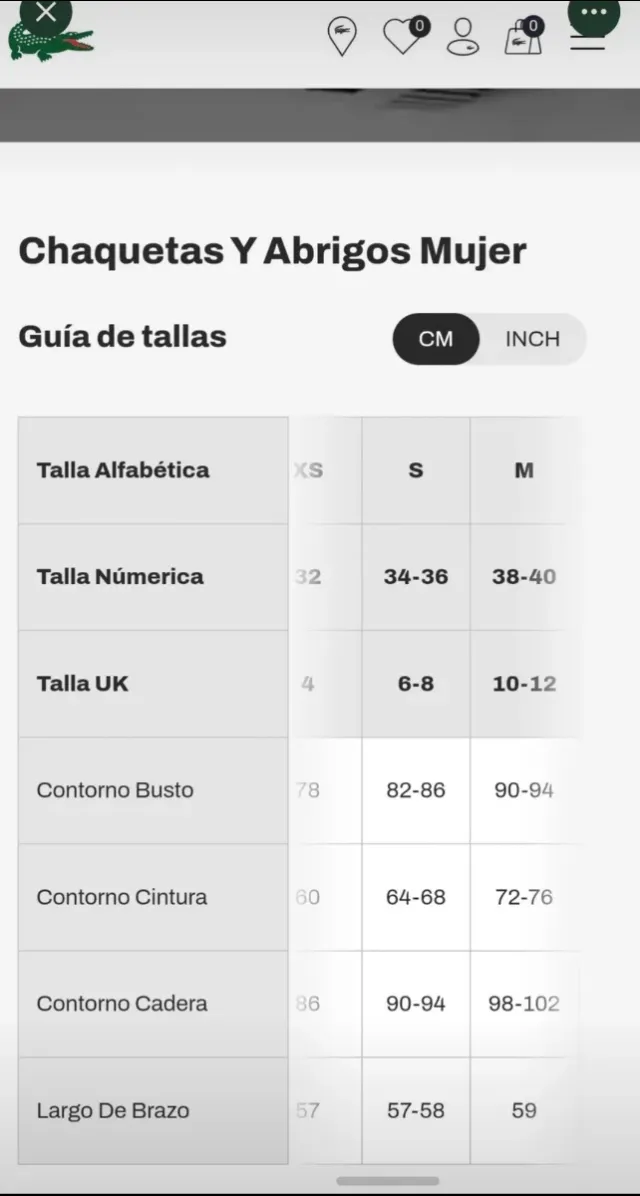Tap the green three-dots overlay button
The image size is (640, 1196).
pyautogui.click(x=594, y=13)
